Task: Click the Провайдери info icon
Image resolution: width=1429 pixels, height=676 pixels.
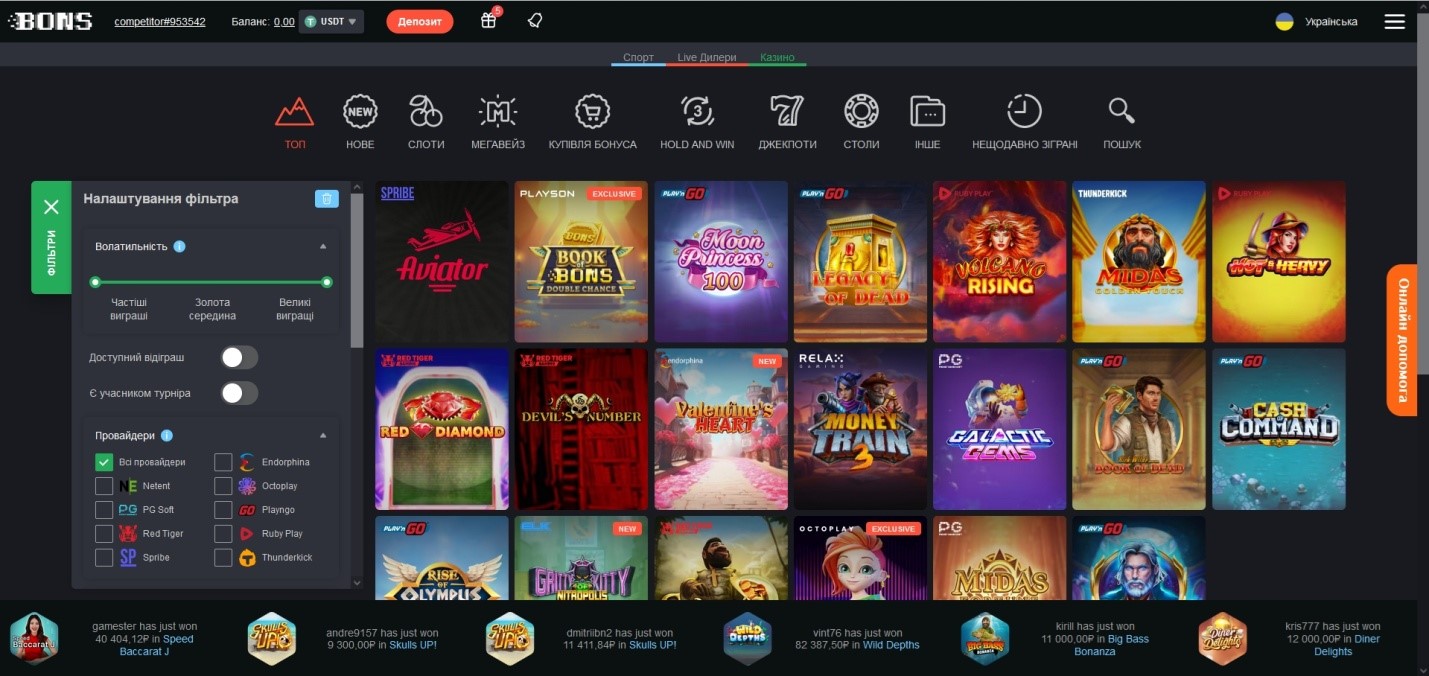Action: pos(166,436)
